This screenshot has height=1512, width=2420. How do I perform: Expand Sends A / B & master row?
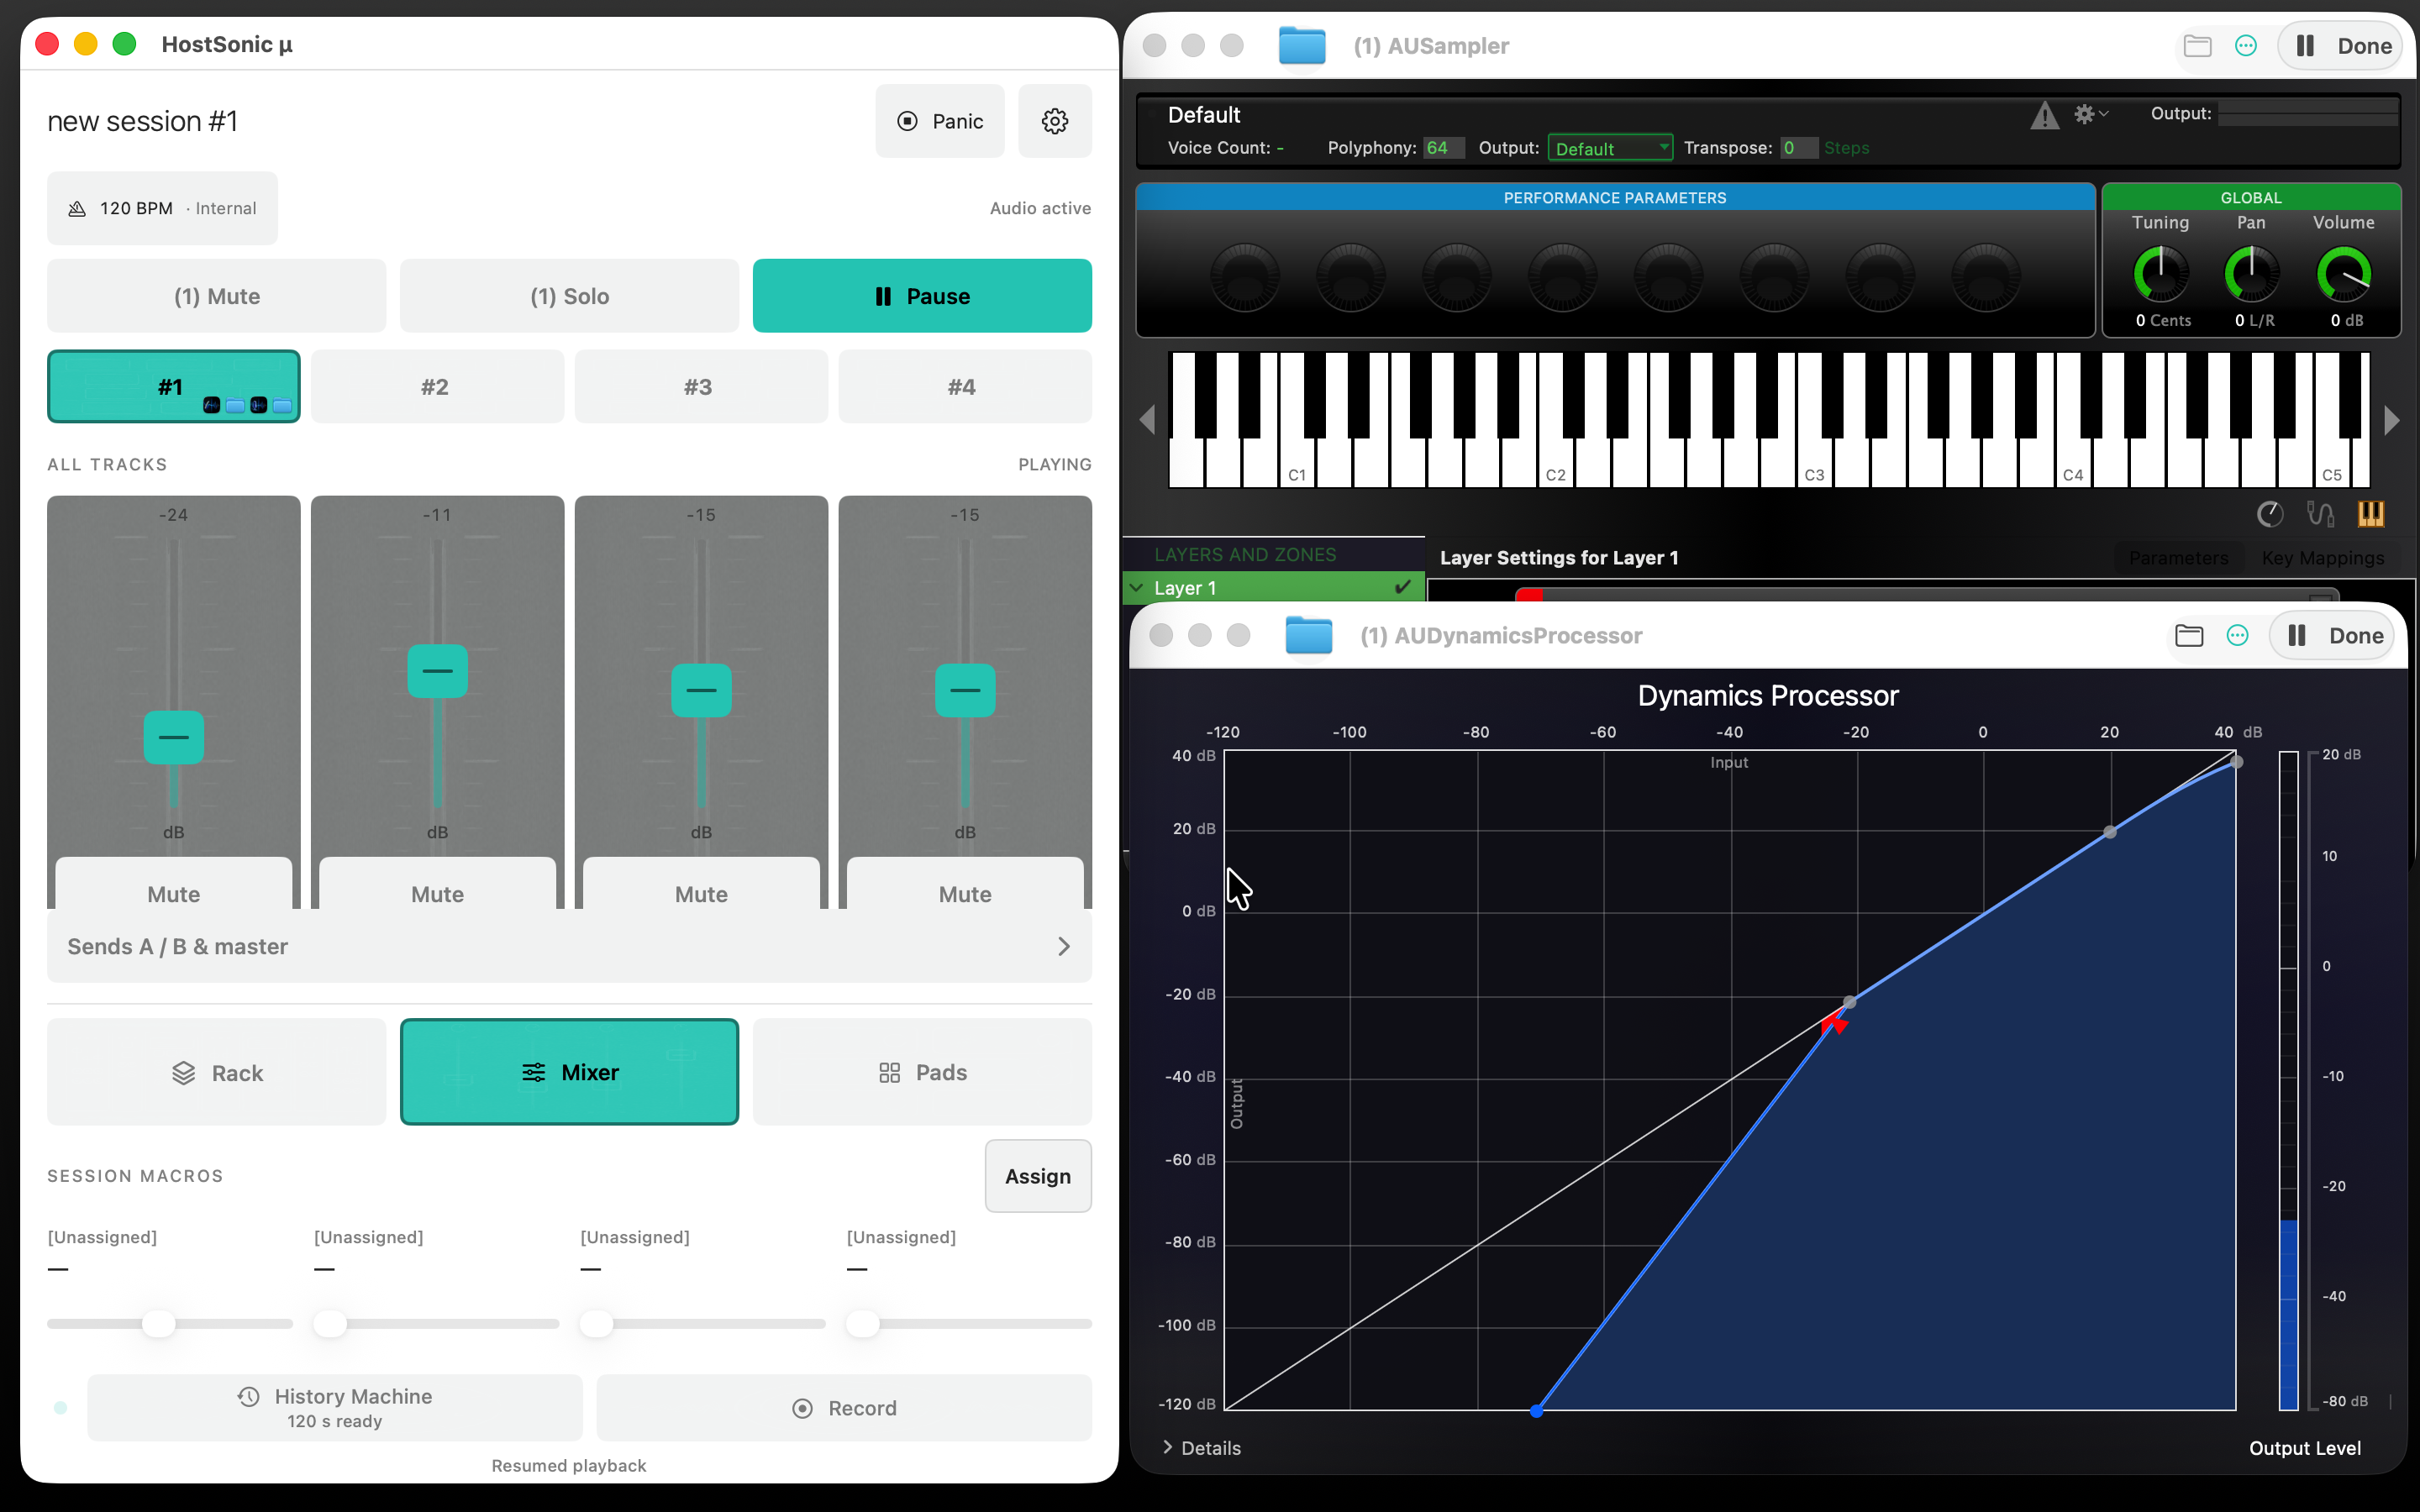coord(570,946)
